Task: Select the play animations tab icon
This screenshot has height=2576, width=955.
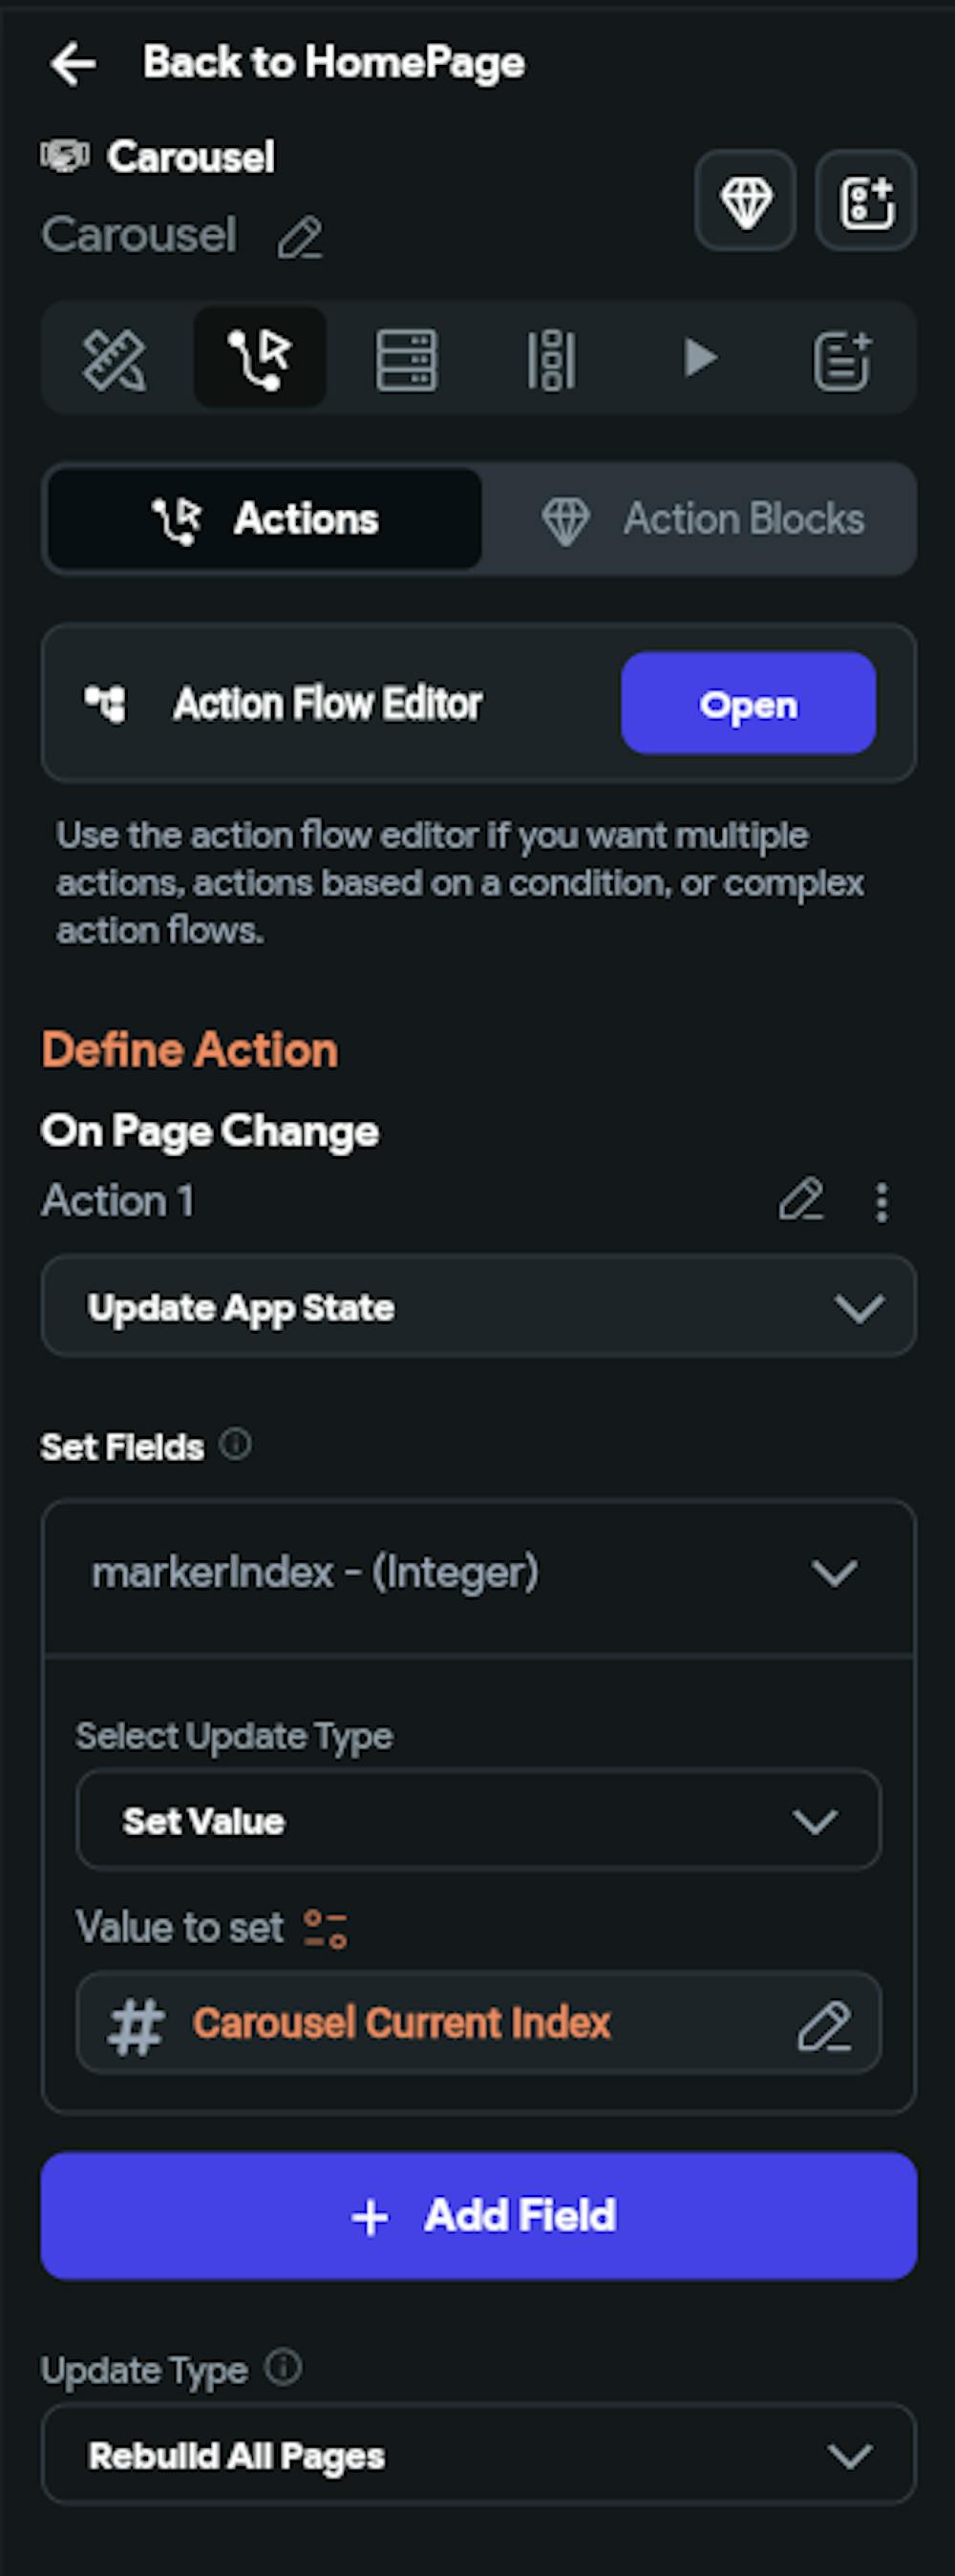Action: tap(699, 359)
